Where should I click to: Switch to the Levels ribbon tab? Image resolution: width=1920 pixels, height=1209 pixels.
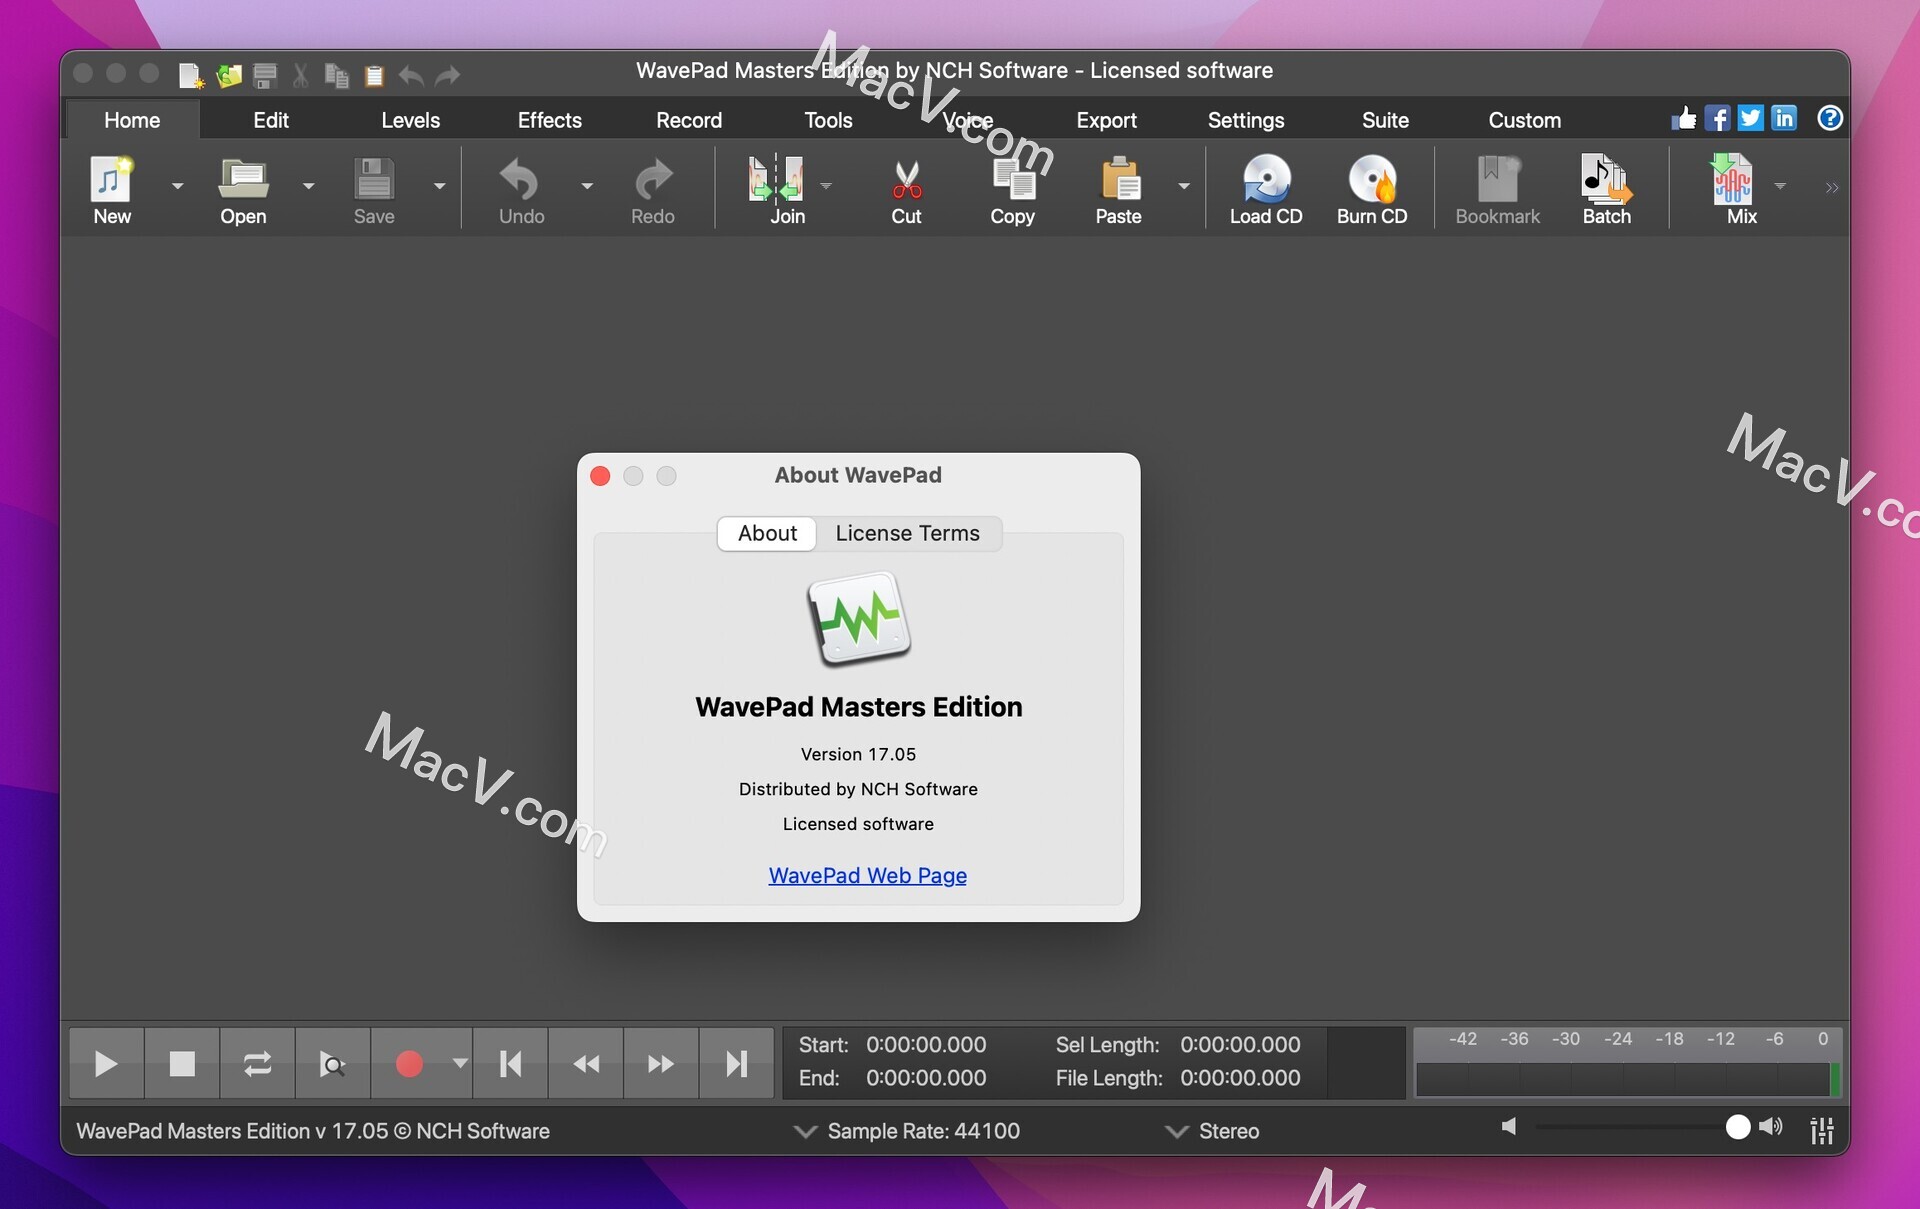point(410,120)
